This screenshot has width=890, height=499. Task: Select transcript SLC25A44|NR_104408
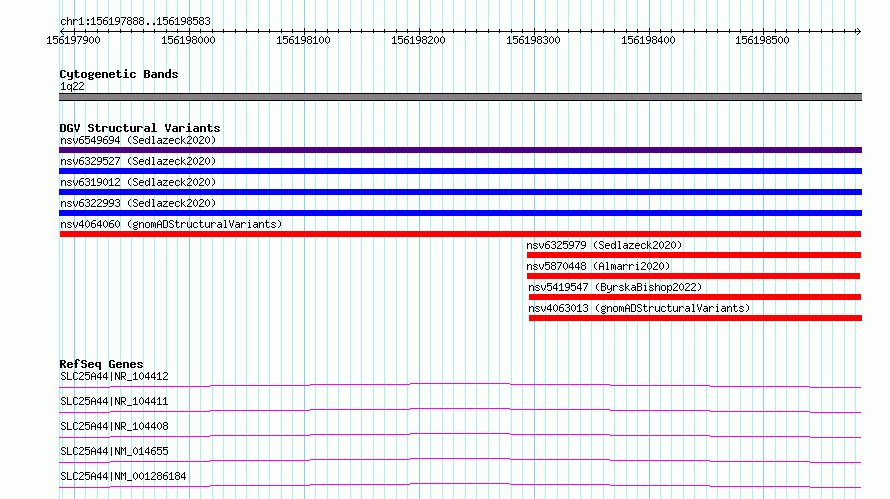coord(114,426)
